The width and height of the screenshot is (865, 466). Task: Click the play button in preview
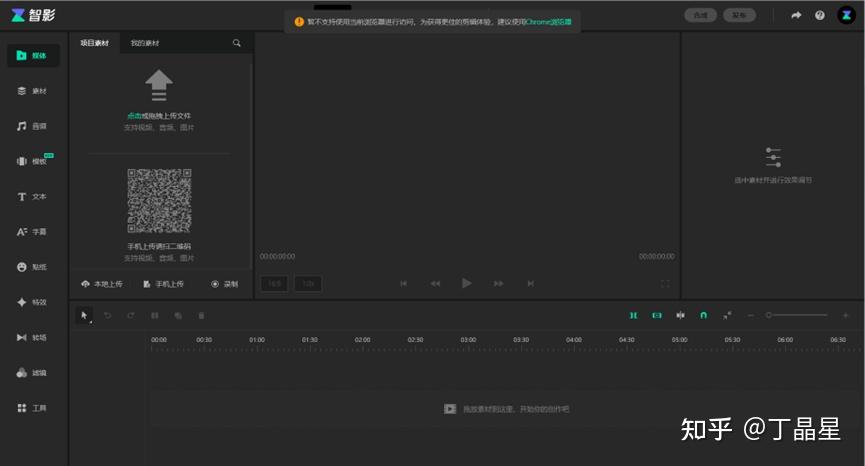467,283
